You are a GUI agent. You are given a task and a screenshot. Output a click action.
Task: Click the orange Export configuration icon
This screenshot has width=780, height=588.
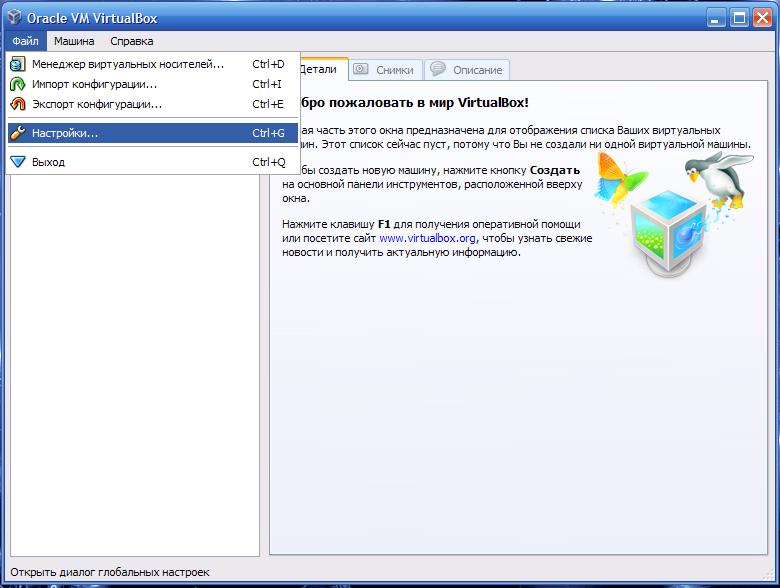coord(17,104)
